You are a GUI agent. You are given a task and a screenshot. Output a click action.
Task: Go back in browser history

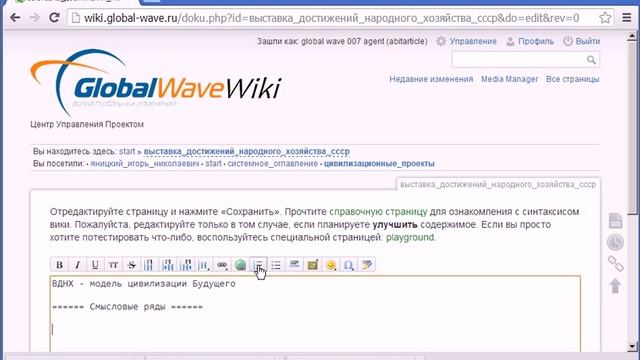(15, 18)
